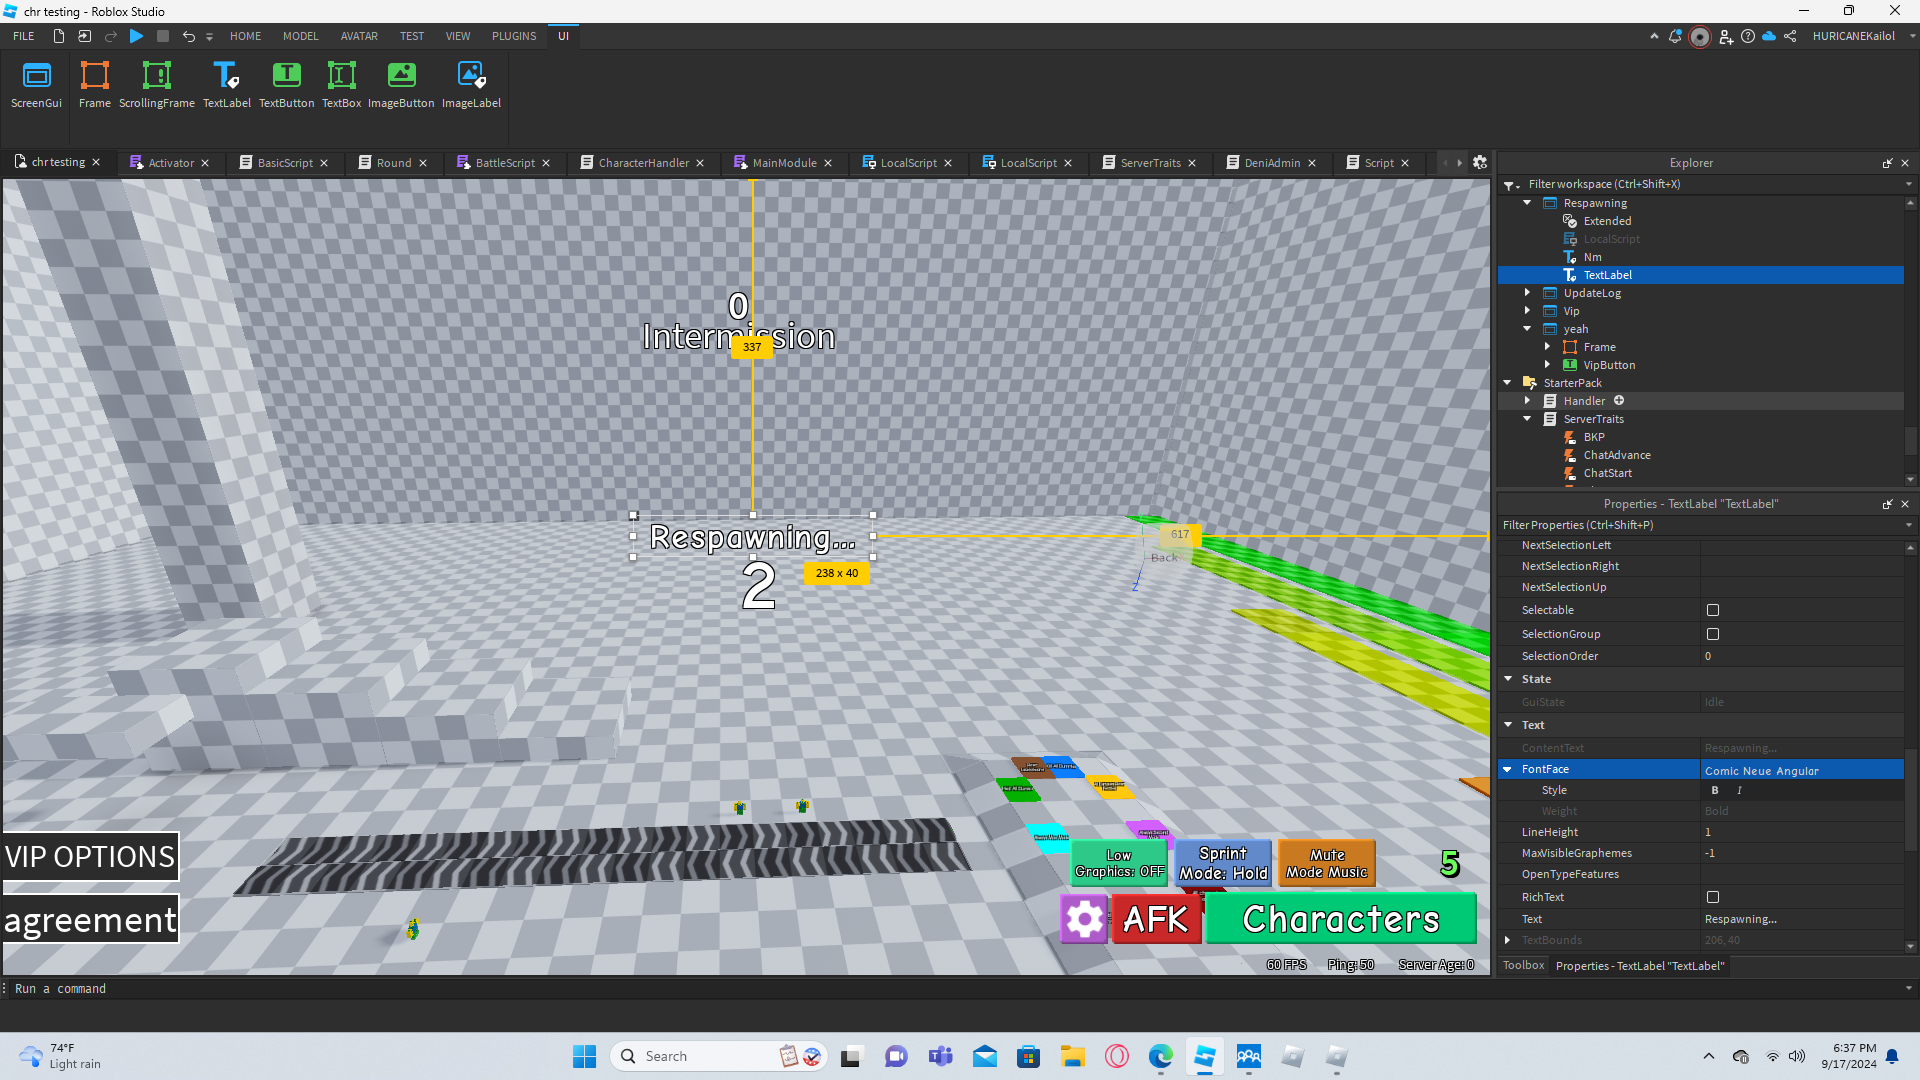1920x1080 pixels.
Task: Open the document tabs settings gear
Action: point(1480,163)
